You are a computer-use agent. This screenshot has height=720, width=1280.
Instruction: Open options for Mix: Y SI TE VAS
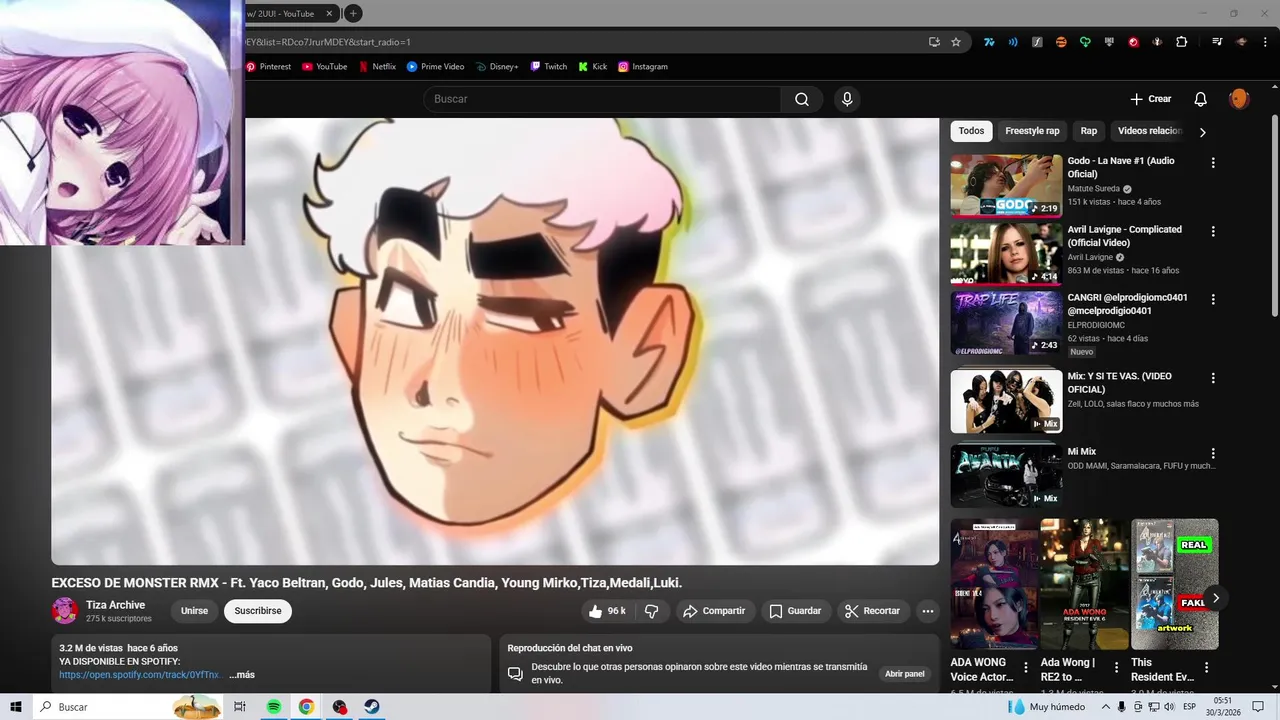click(1213, 378)
